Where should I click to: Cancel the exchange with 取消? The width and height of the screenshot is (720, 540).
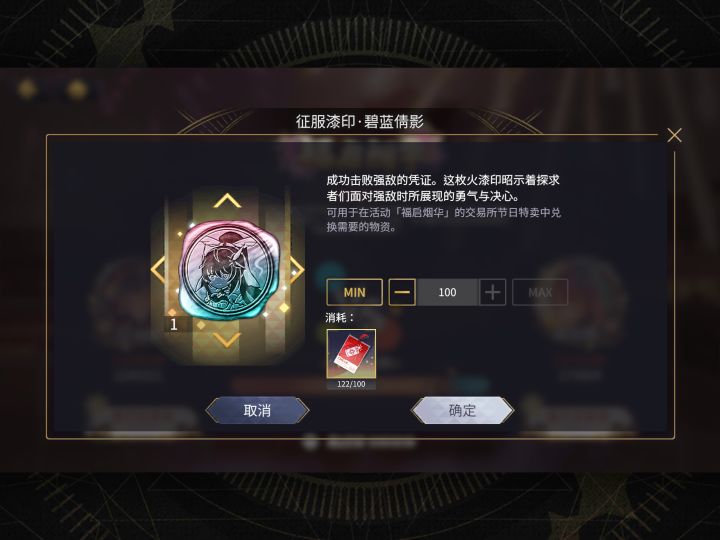coord(257,410)
